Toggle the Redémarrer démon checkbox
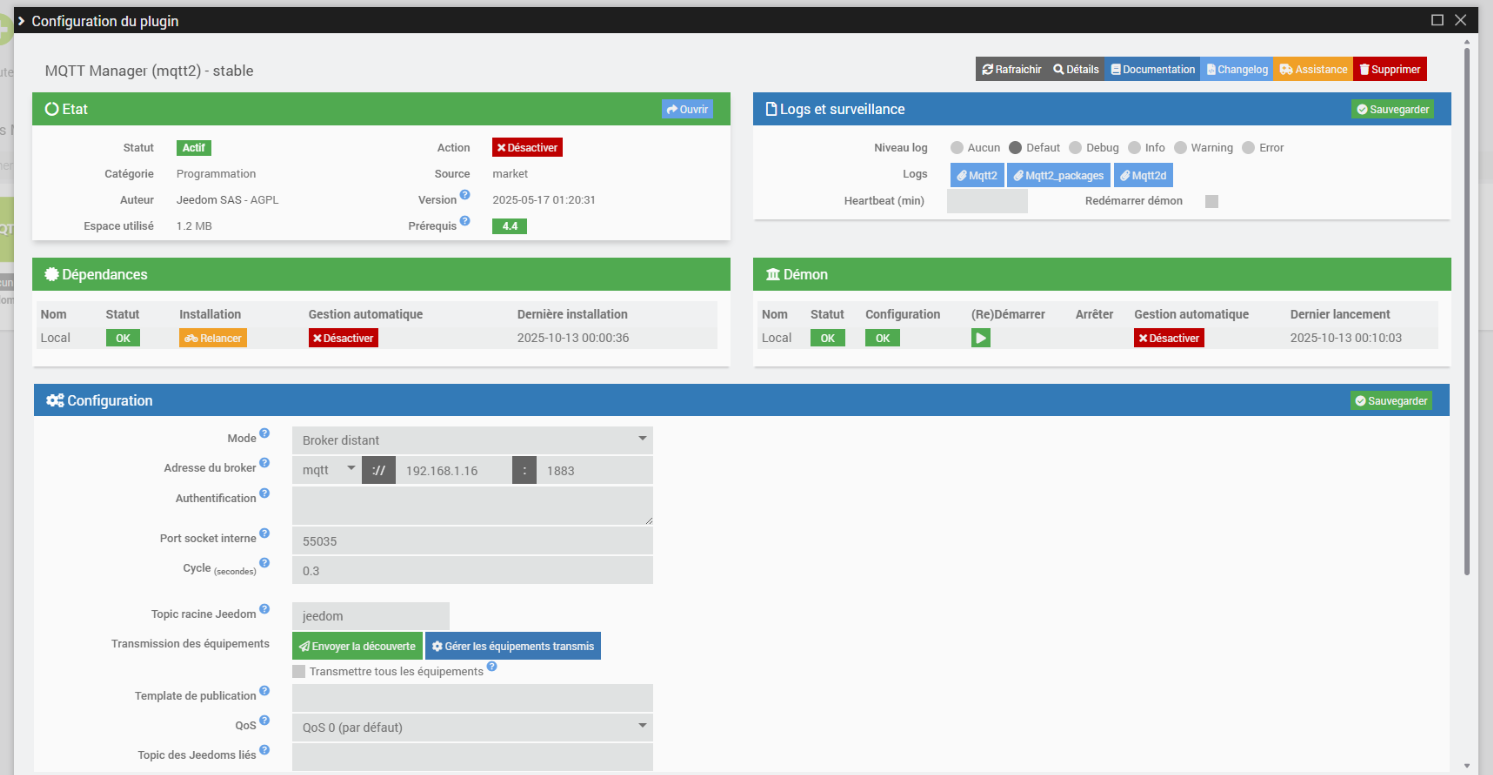 [1212, 201]
